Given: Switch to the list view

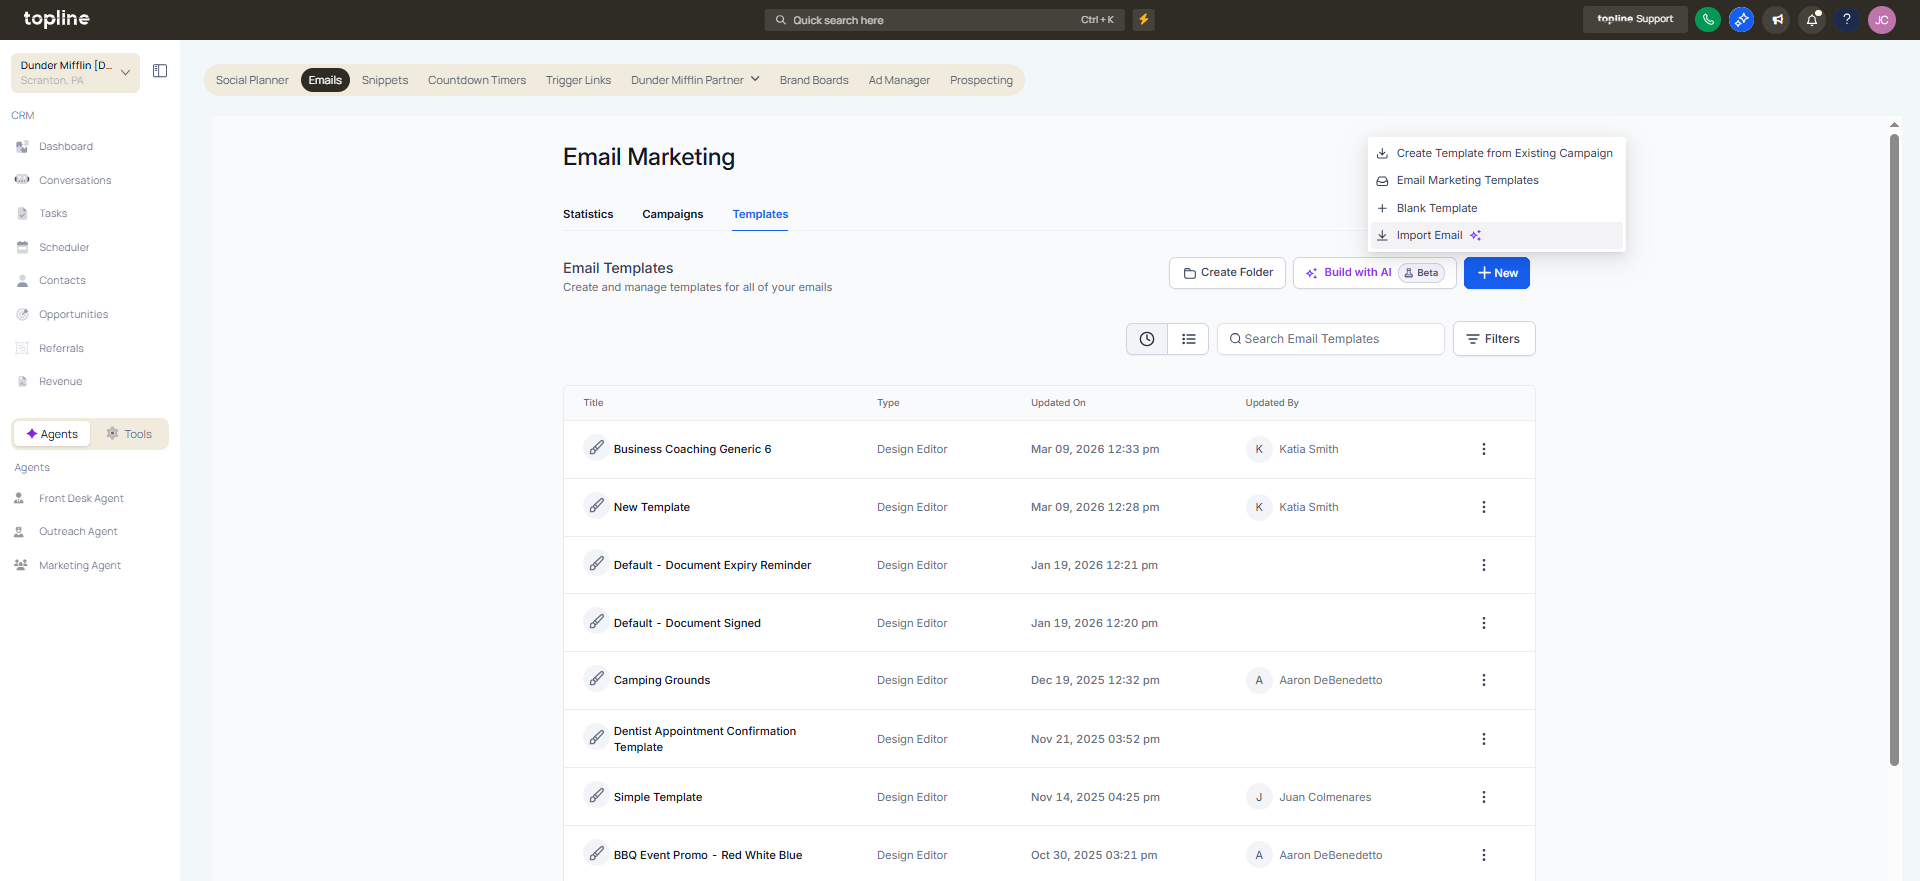Looking at the screenshot, I should (x=1188, y=339).
